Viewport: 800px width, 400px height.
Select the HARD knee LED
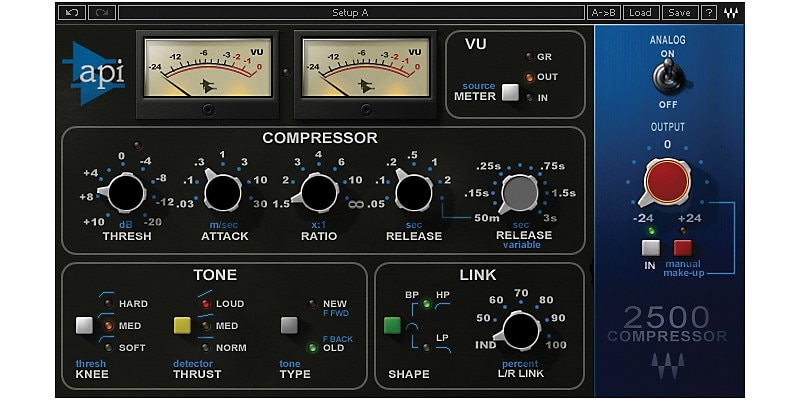point(109,304)
